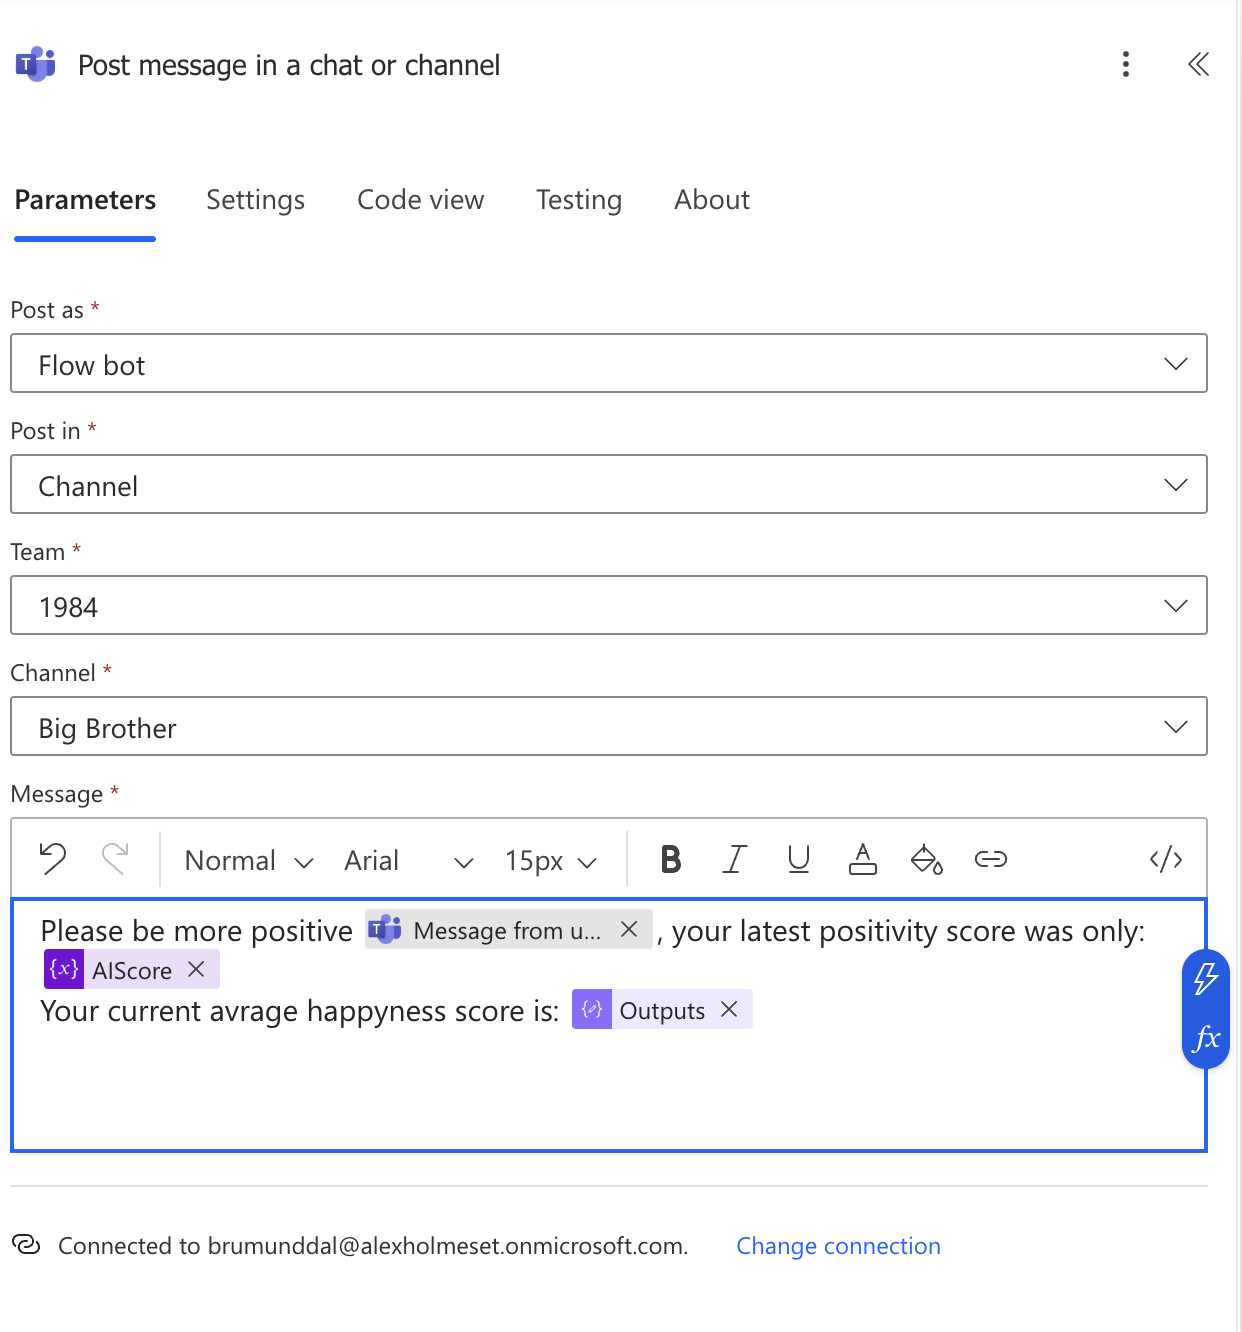Switch to the Code view tab
The height and width of the screenshot is (1332, 1242).
[x=420, y=200]
